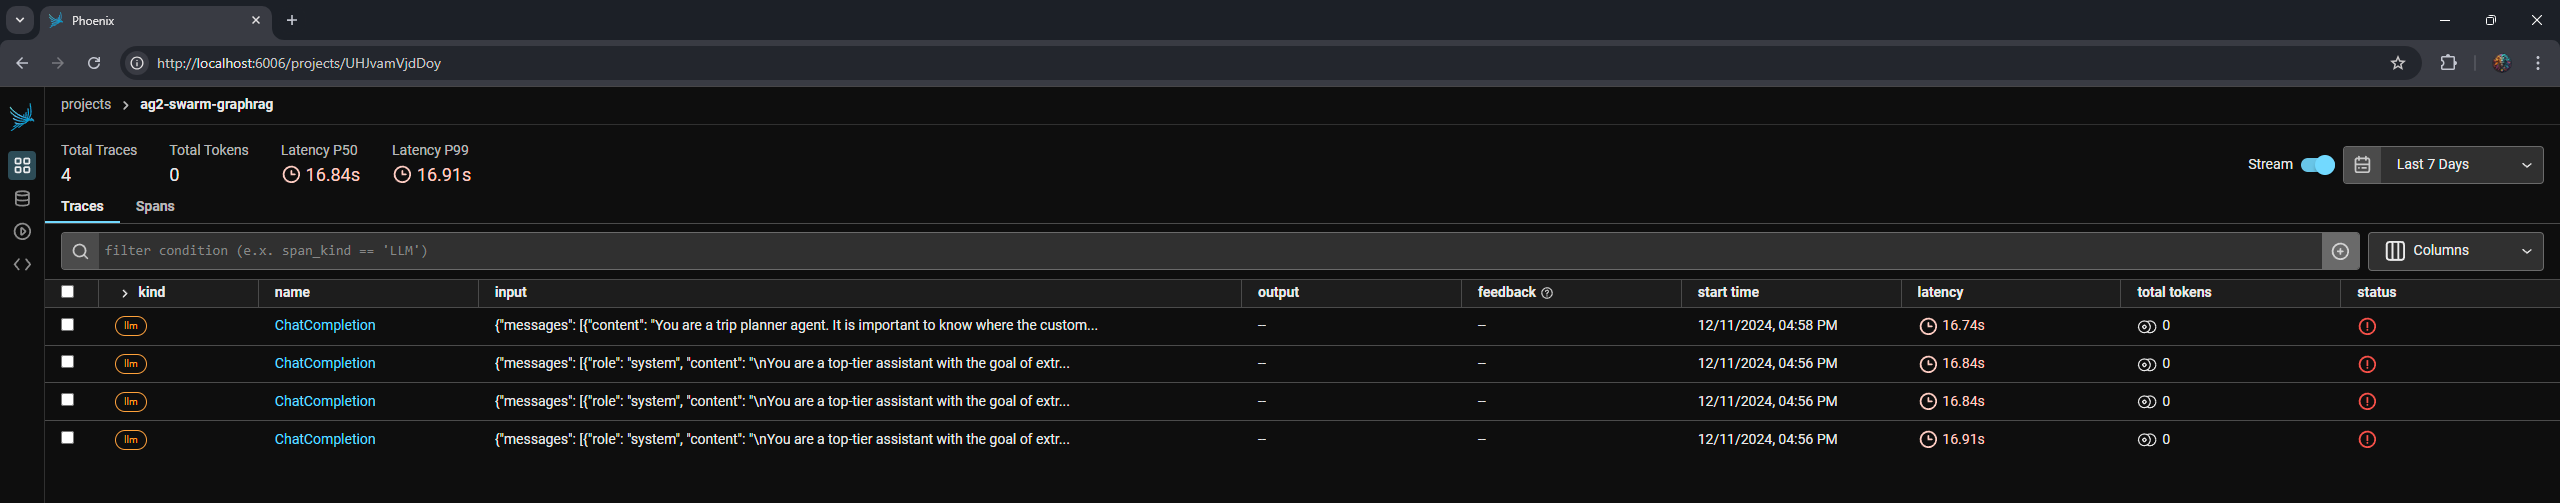This screenshot has height=503, width=2560.
Task: Open the first ChatCompletion trace link
Action: pos(325,325)
